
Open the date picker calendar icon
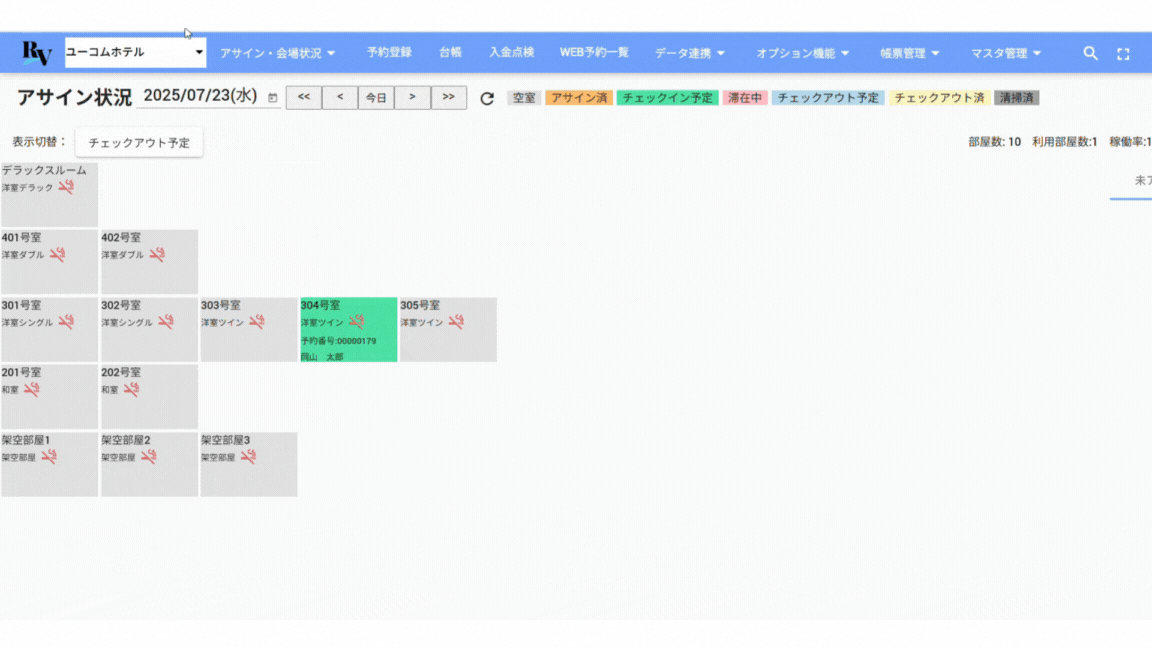point(273,98)
